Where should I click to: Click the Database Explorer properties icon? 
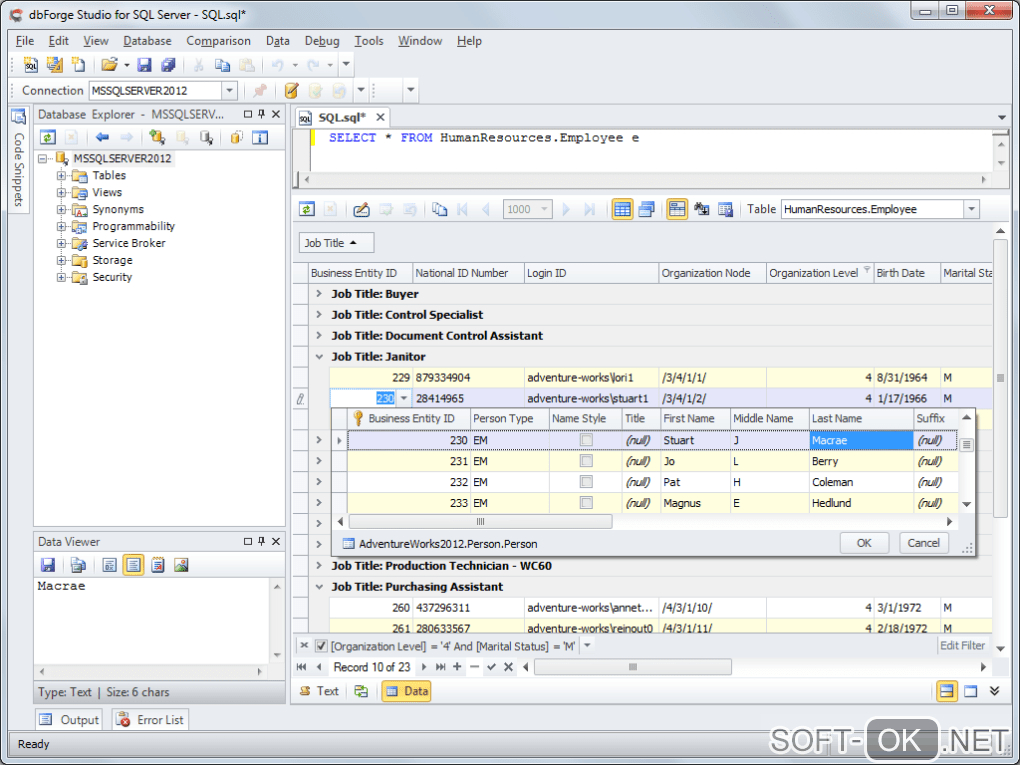coord(260,137)
